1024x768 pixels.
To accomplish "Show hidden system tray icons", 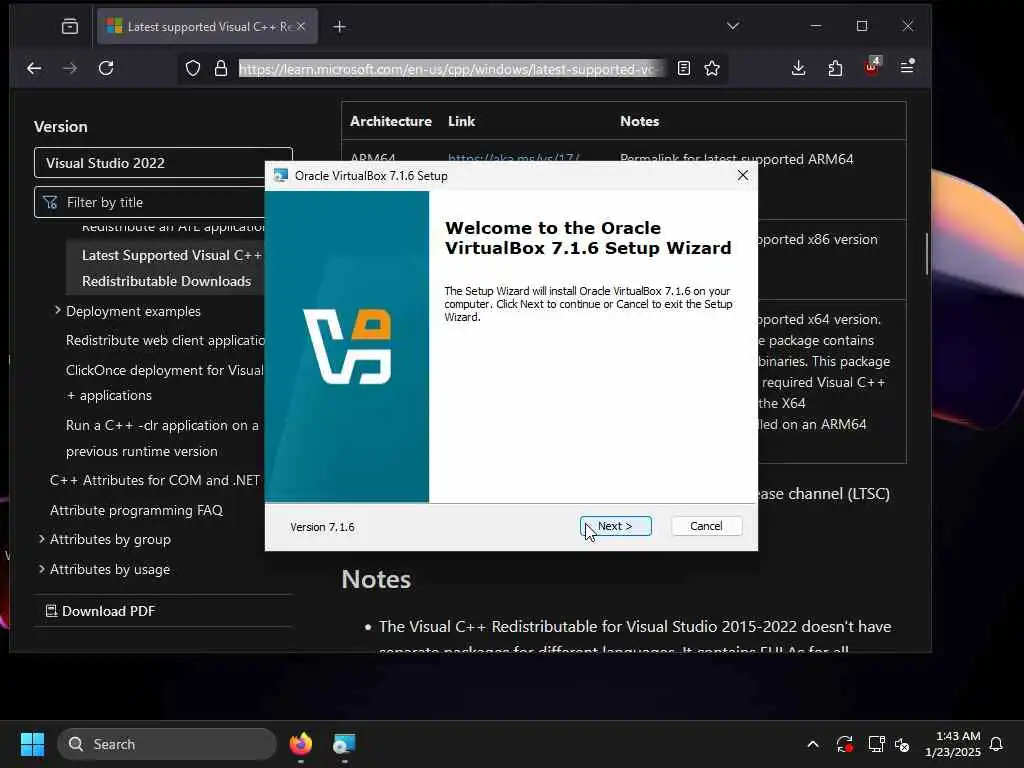I will point(812,744).
